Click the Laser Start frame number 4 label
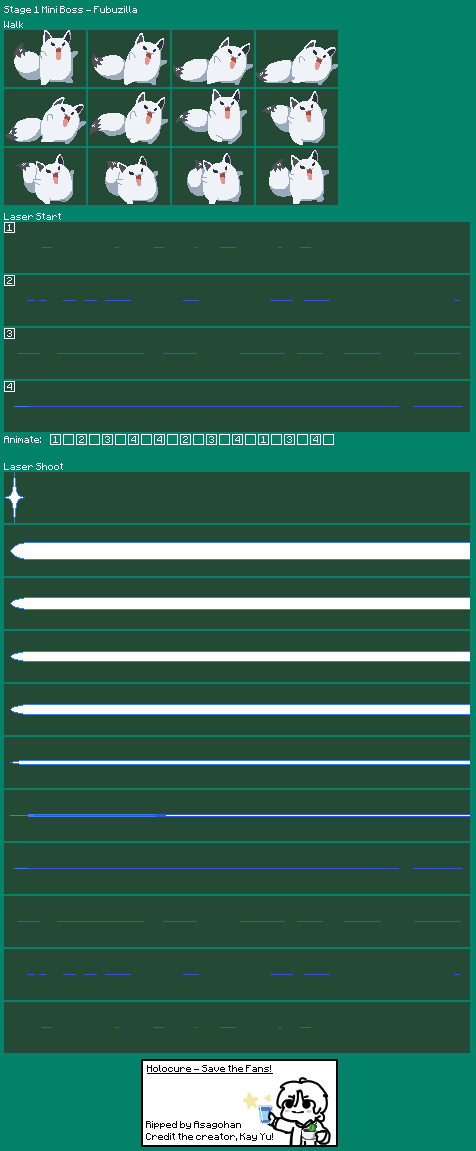This screenshot has height=1151, width=476. 10,386
